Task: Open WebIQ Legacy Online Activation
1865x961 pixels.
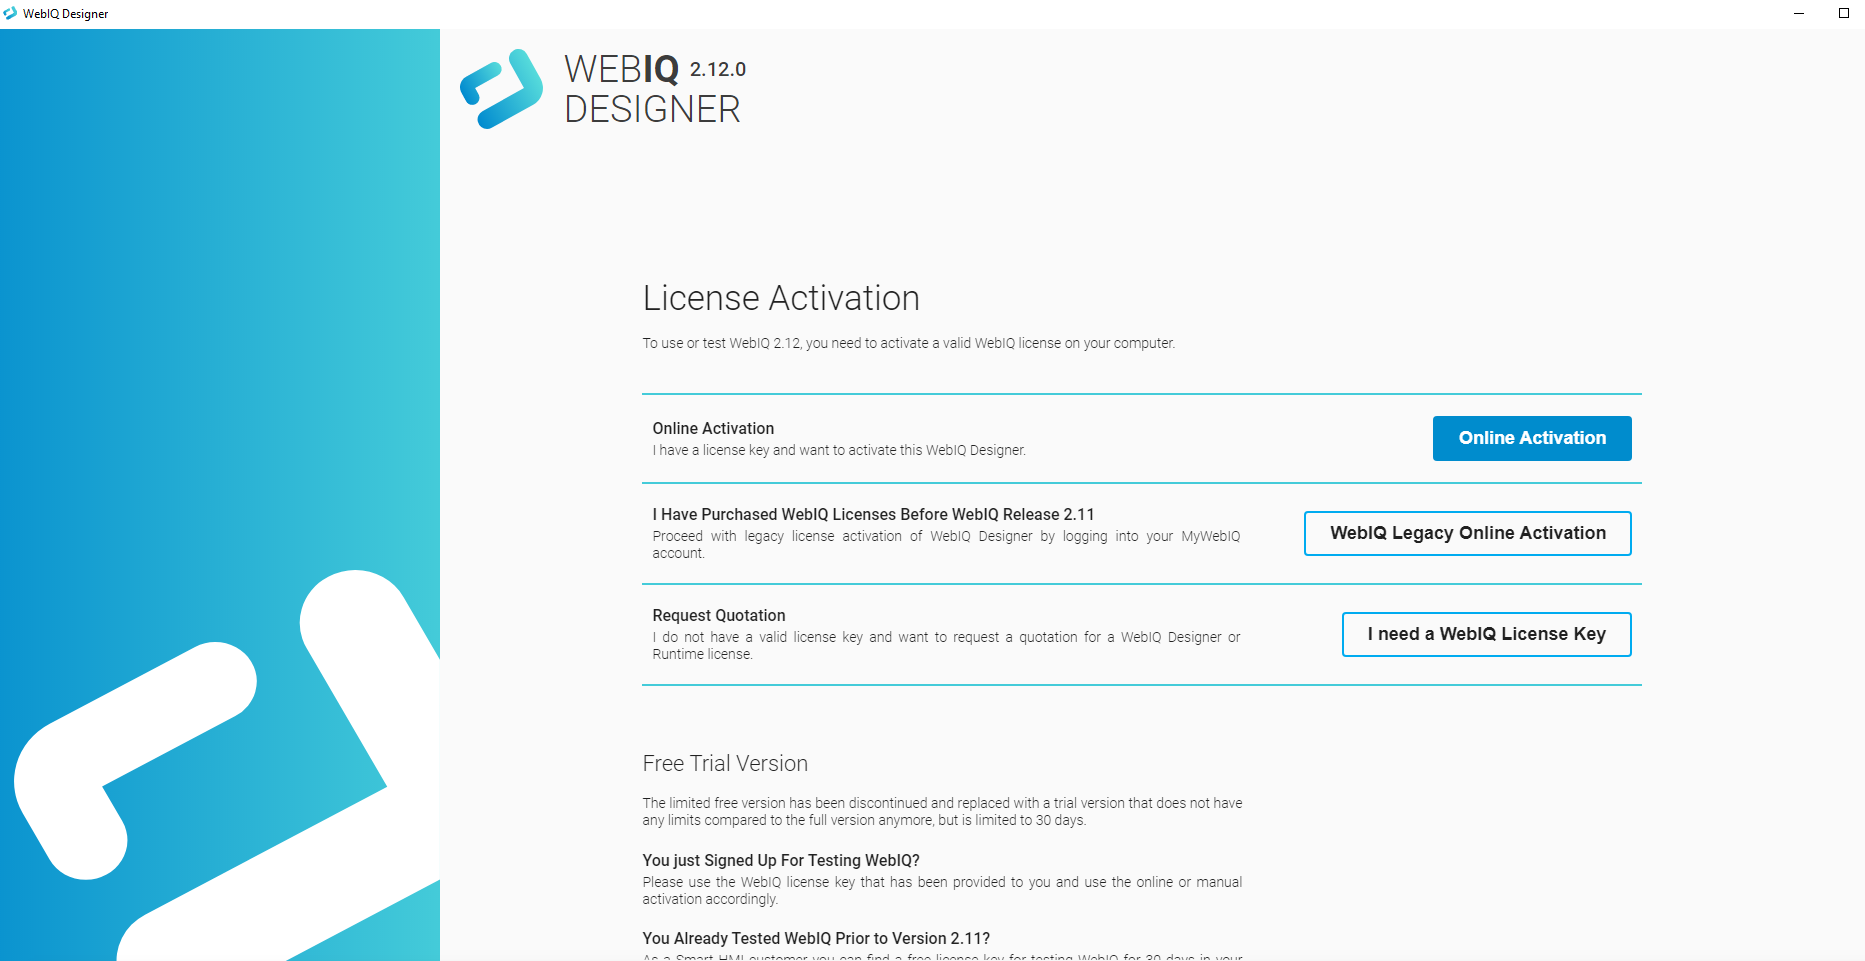Action: tap(1467, 533)
